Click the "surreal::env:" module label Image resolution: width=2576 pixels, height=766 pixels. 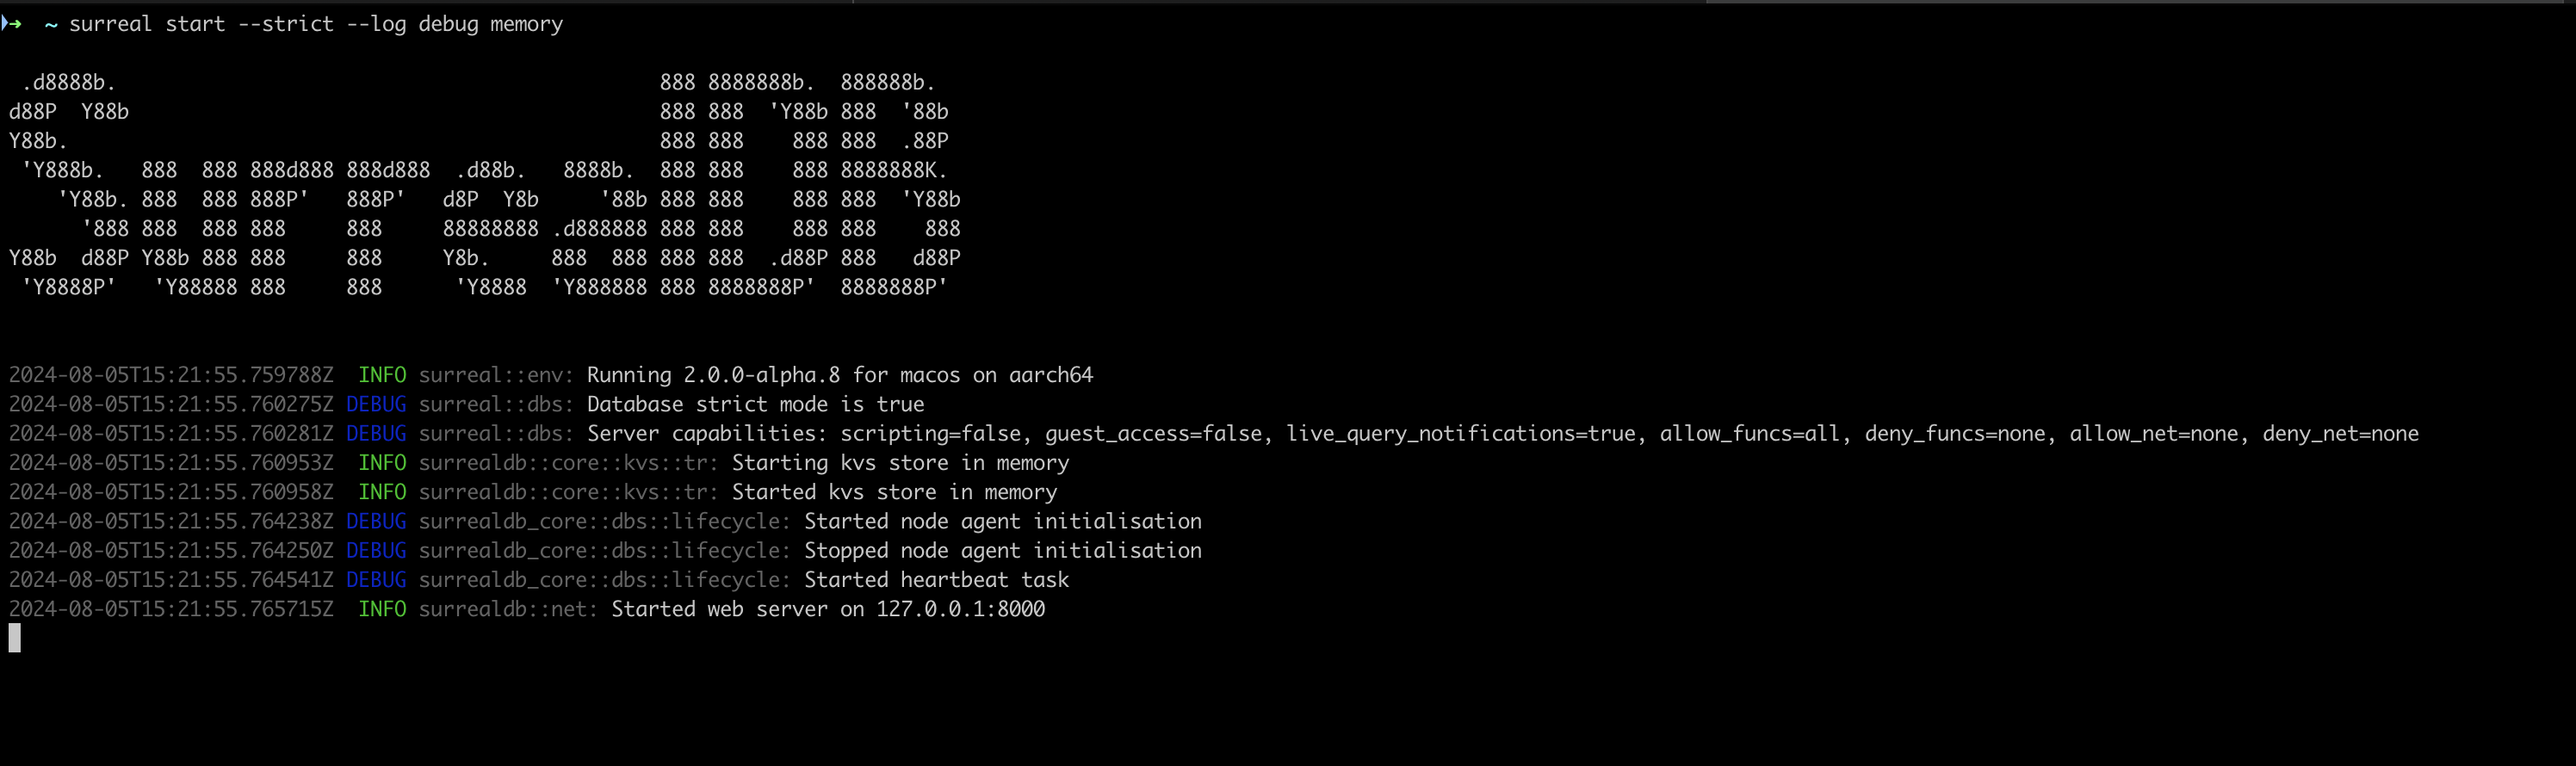pyautogui.click(x=496, y=375)
